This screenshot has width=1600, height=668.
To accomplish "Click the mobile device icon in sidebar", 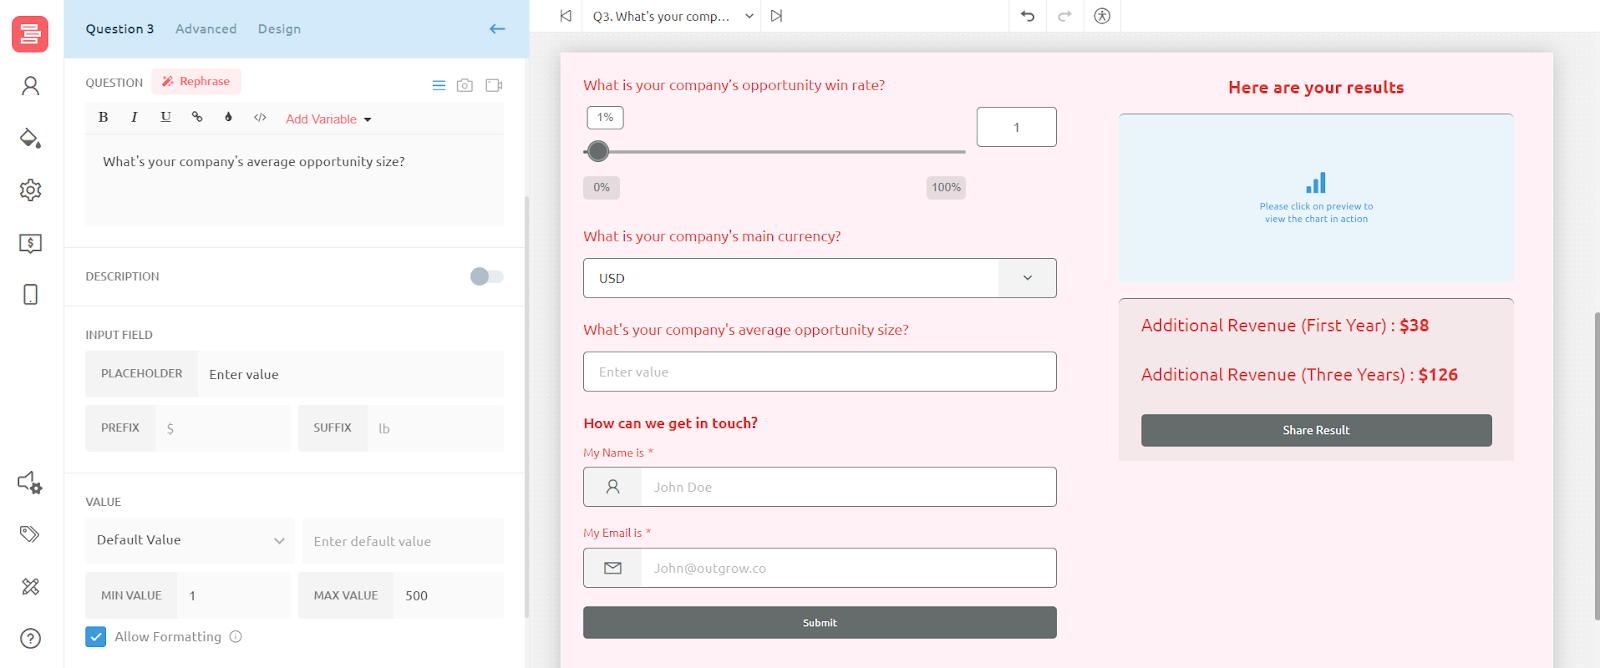I will [x=30, y=294].
